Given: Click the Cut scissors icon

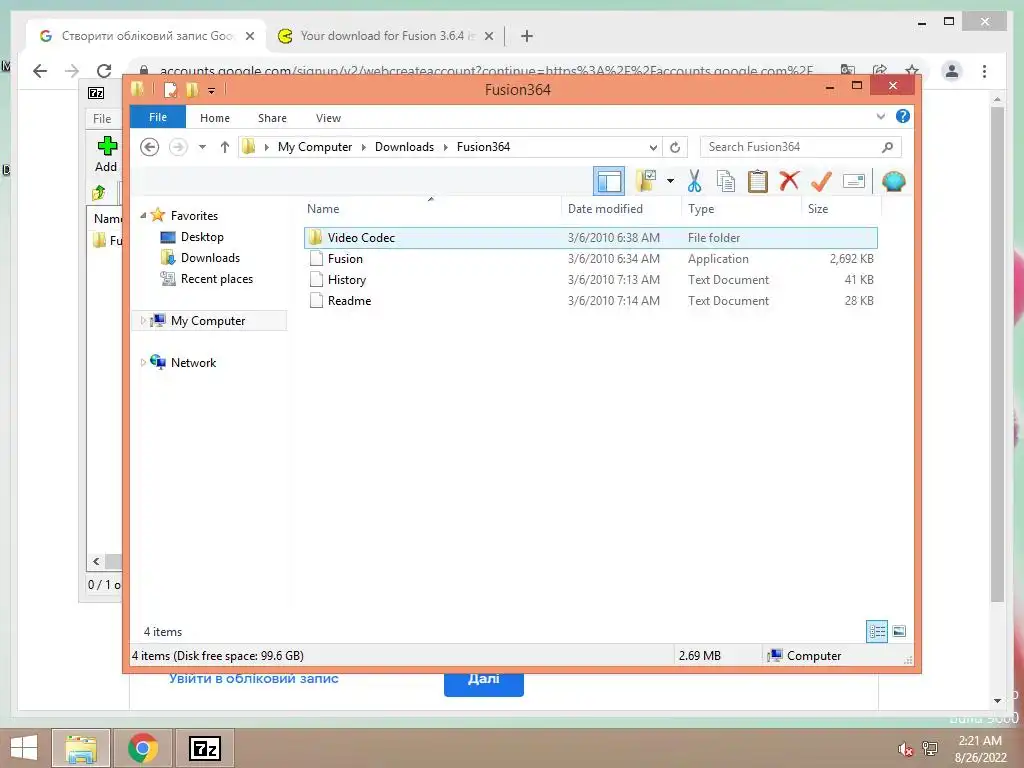Looking at the screenshot, I should click(x=694, y=181).
